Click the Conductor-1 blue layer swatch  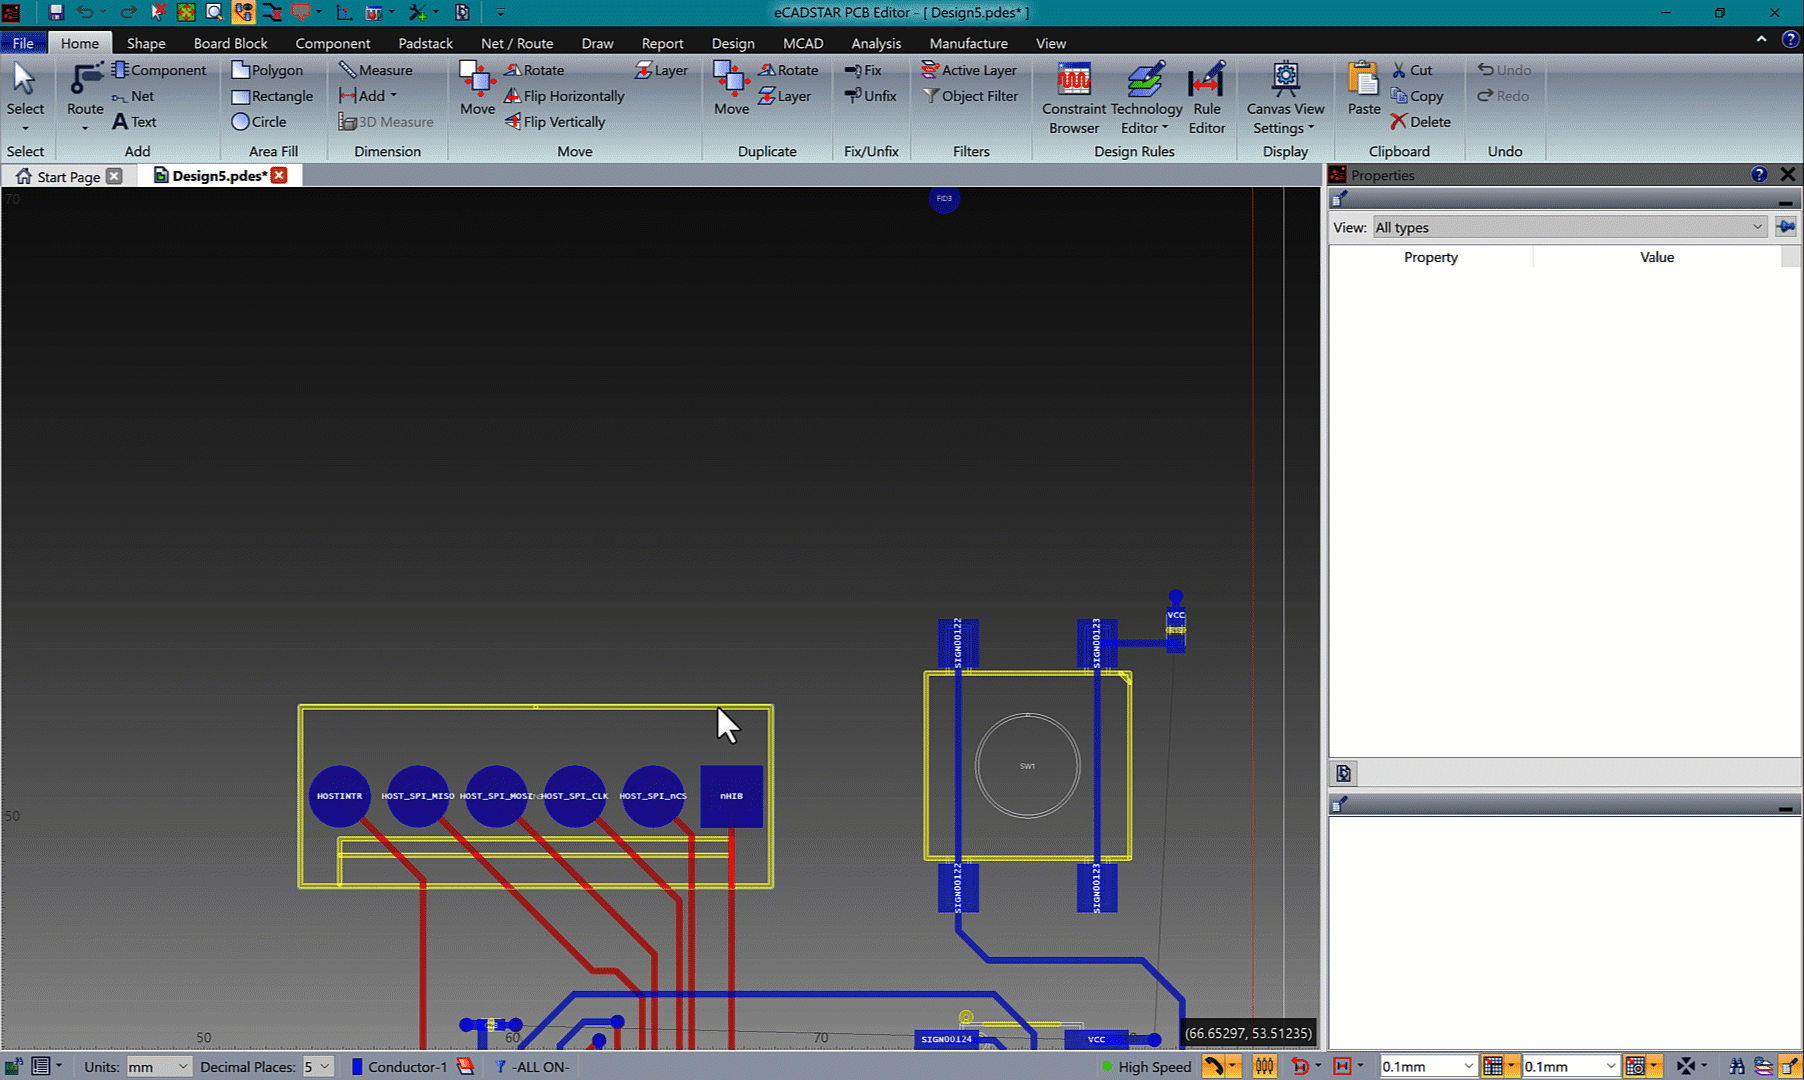[356, 1067]
